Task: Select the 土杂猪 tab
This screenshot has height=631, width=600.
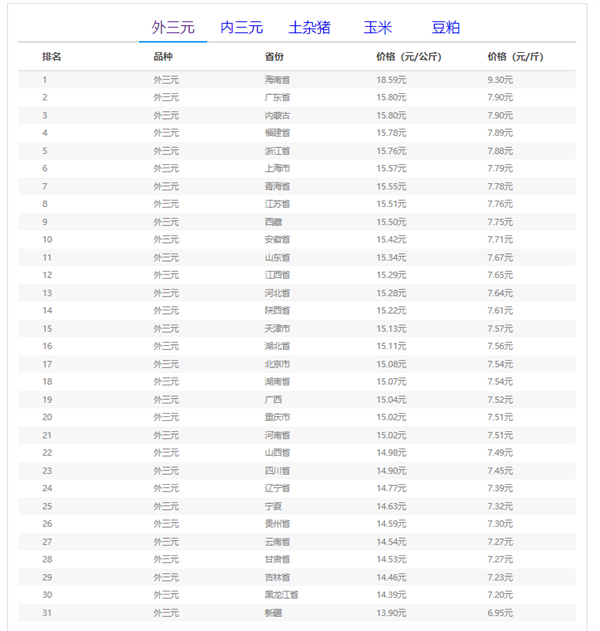Action: click(x=309, y=28)
